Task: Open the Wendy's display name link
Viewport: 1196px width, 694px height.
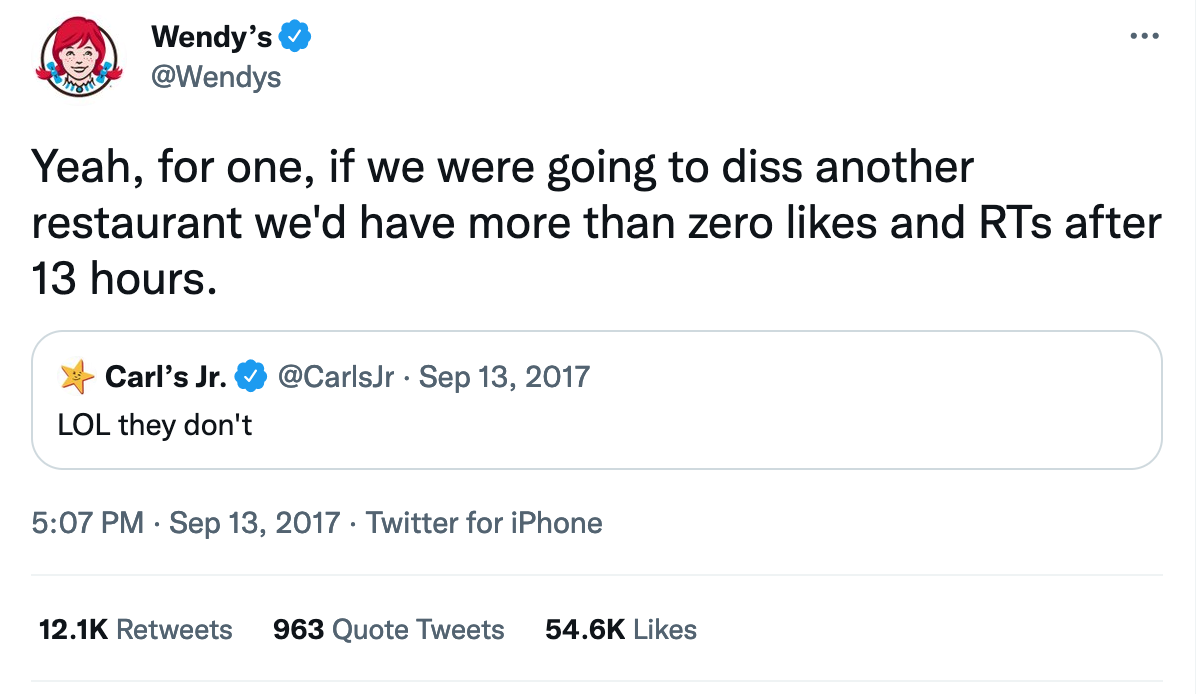Action: [211, 38]
